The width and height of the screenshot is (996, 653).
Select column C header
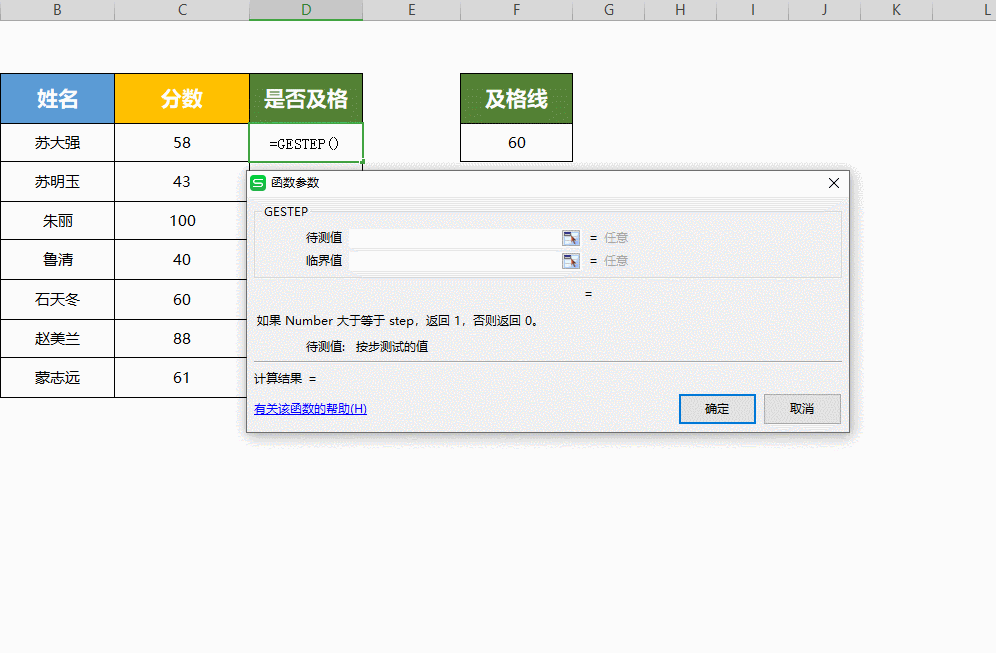coord(182,10)
